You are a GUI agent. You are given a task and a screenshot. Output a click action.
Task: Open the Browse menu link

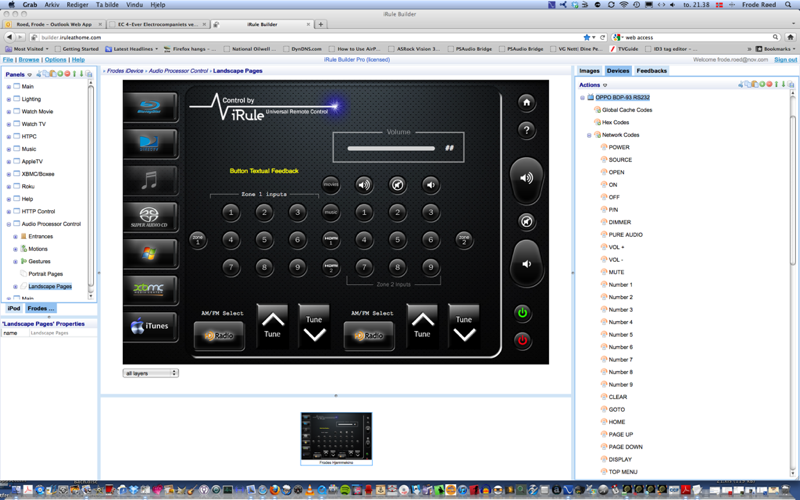(29, 60)
